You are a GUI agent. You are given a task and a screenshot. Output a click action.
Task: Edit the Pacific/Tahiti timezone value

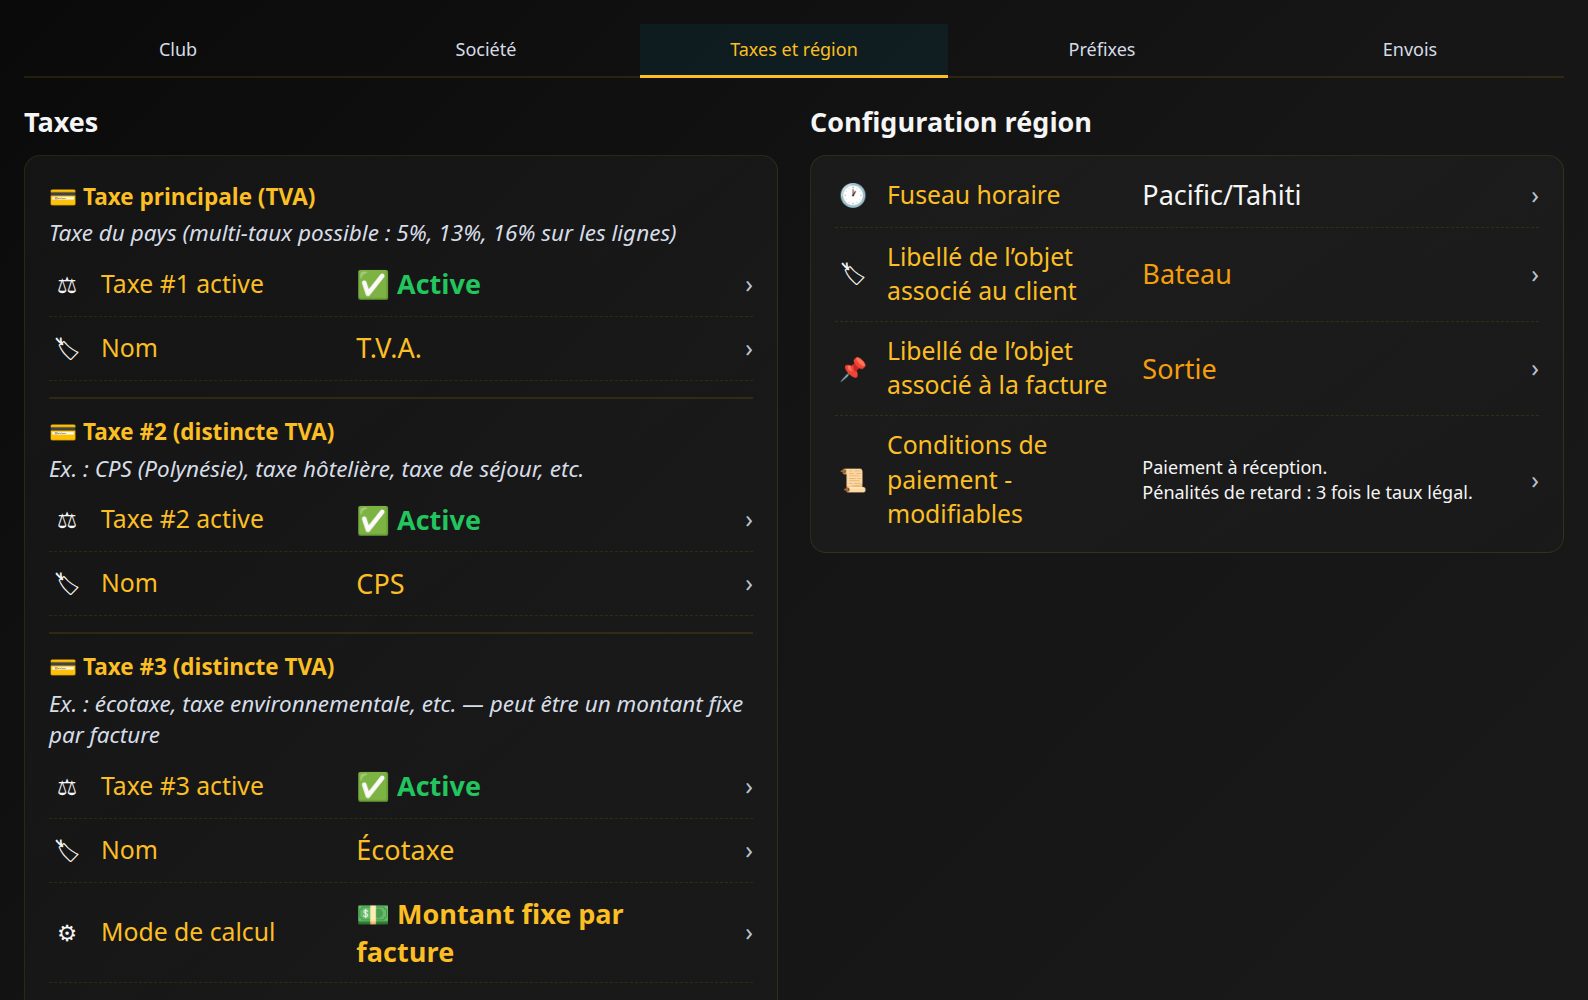tap(1221, 195)
